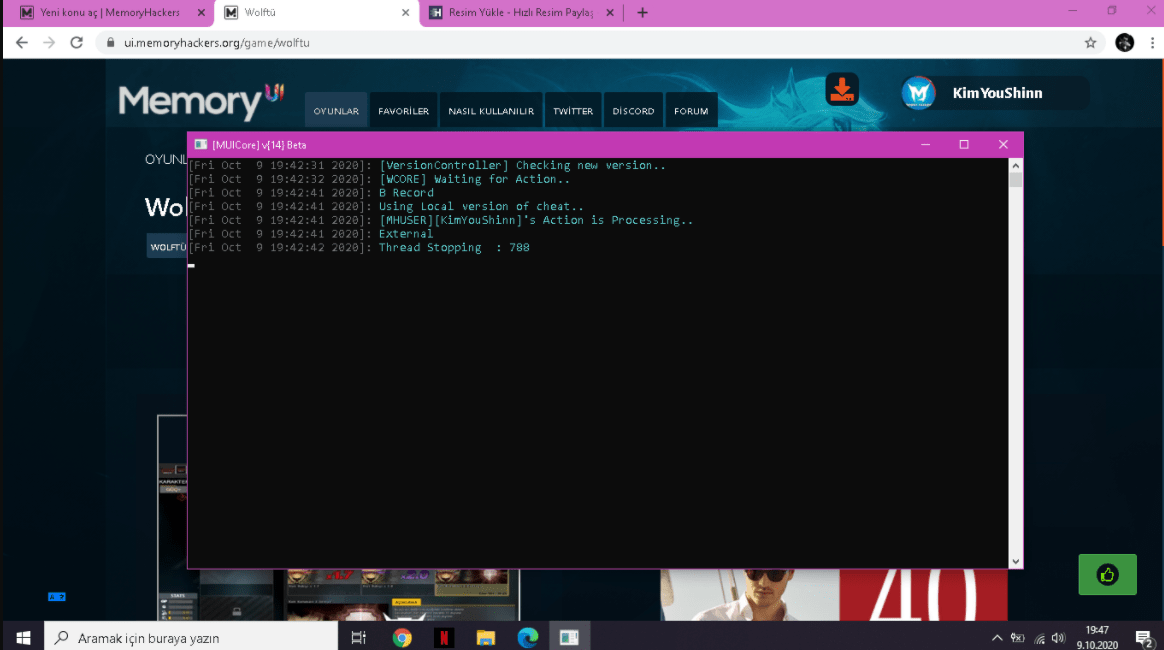Bookmark this page with the star icon
The image size is (1164, 650).
[1090, 43]
